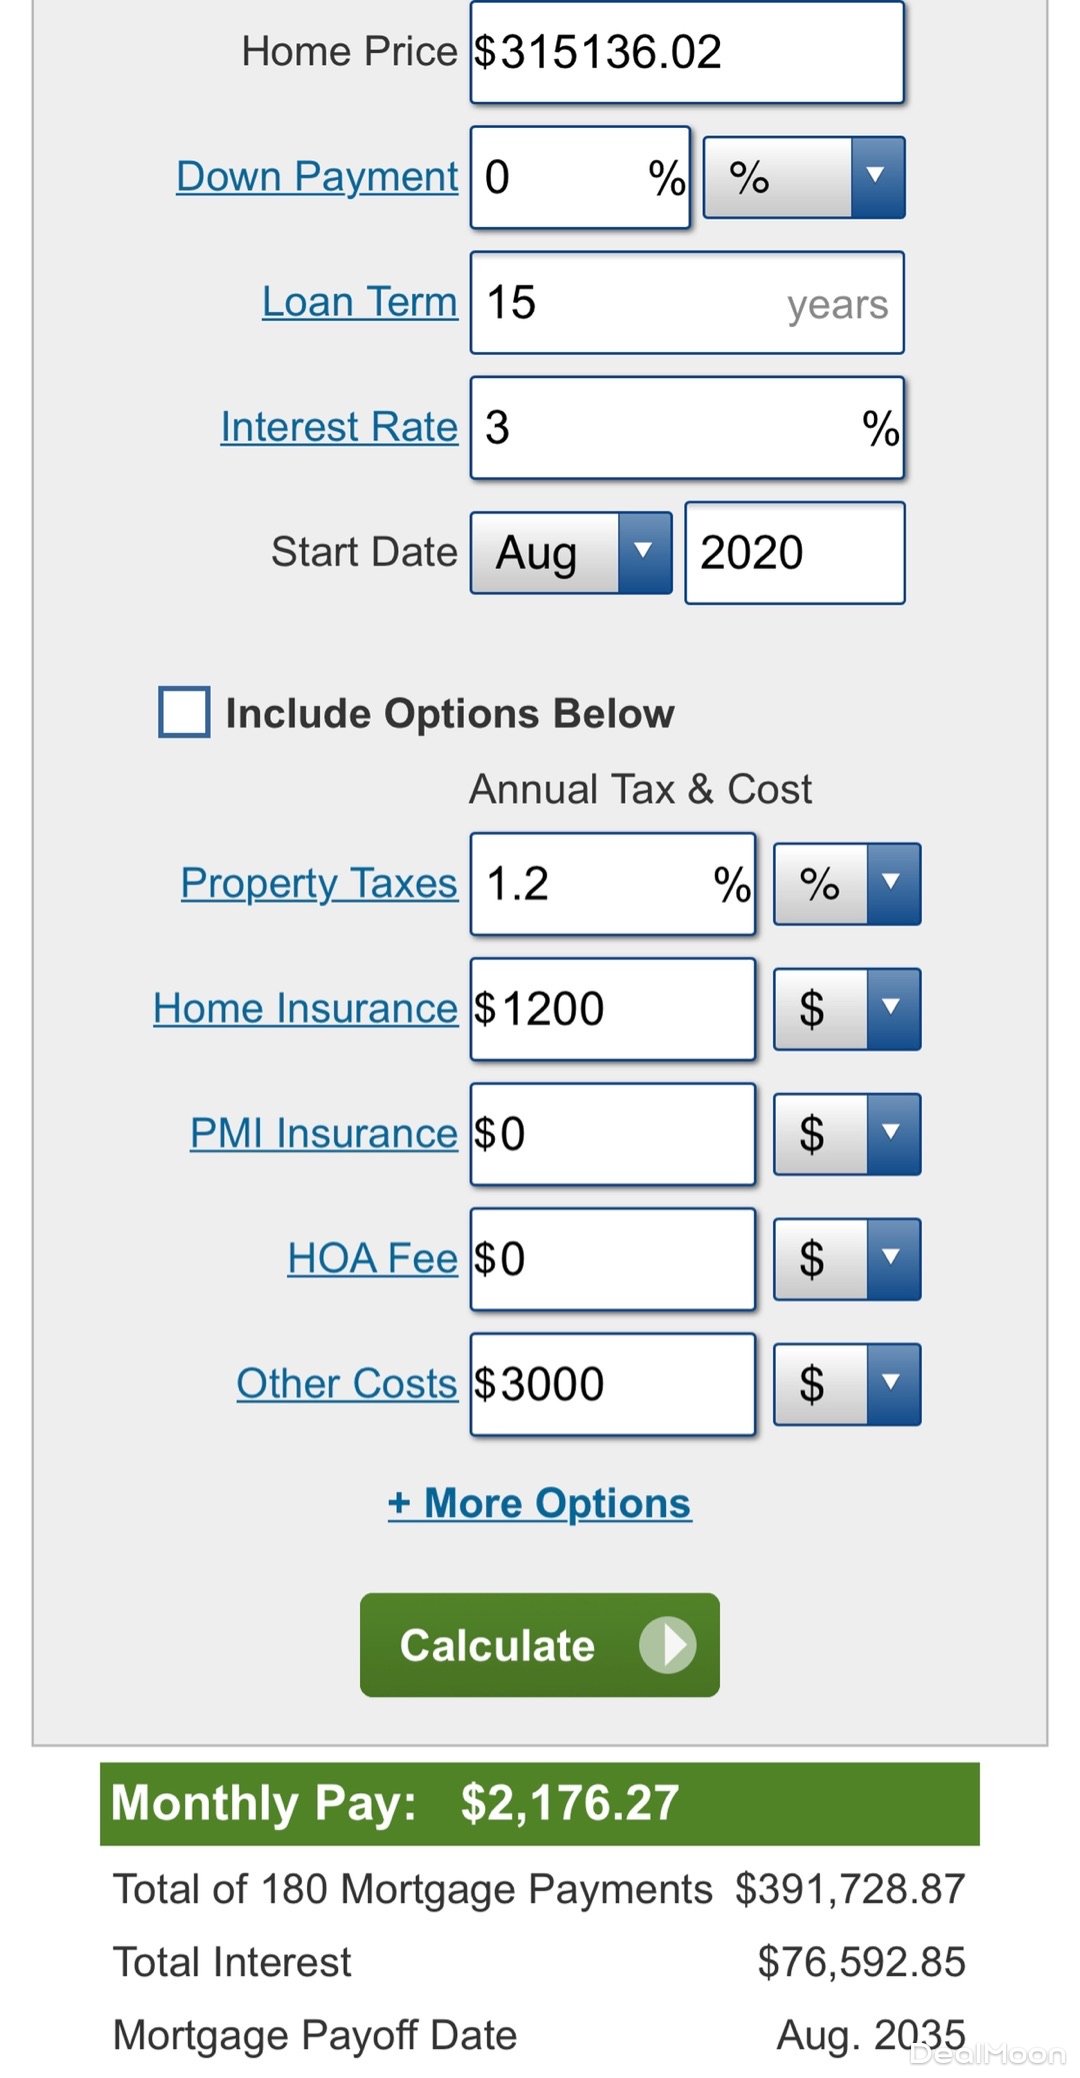Image resolution: width=1080 pixels, height=2078 pixels.
Task: Open the Start Date month dropdown
Action: tap(571, 553)
